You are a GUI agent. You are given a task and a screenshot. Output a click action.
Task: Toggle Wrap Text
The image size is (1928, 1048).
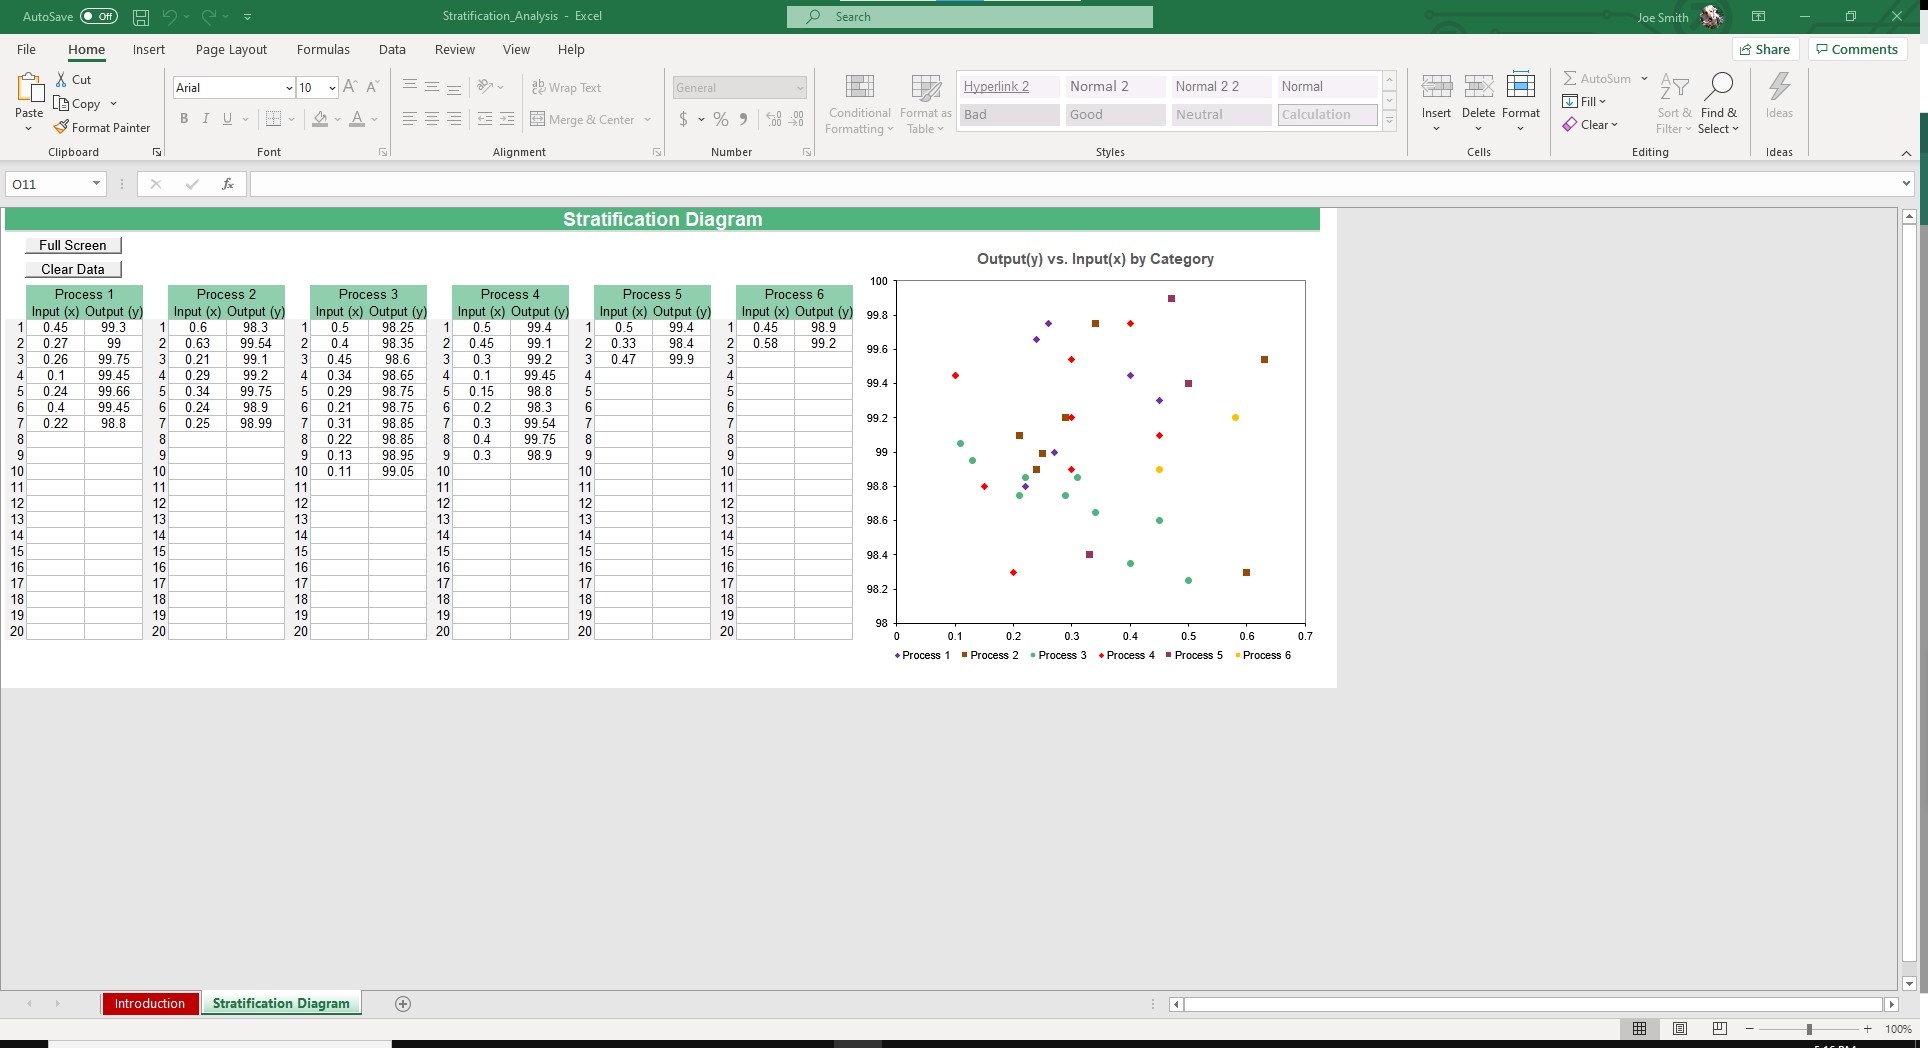(x=566, y=88)
